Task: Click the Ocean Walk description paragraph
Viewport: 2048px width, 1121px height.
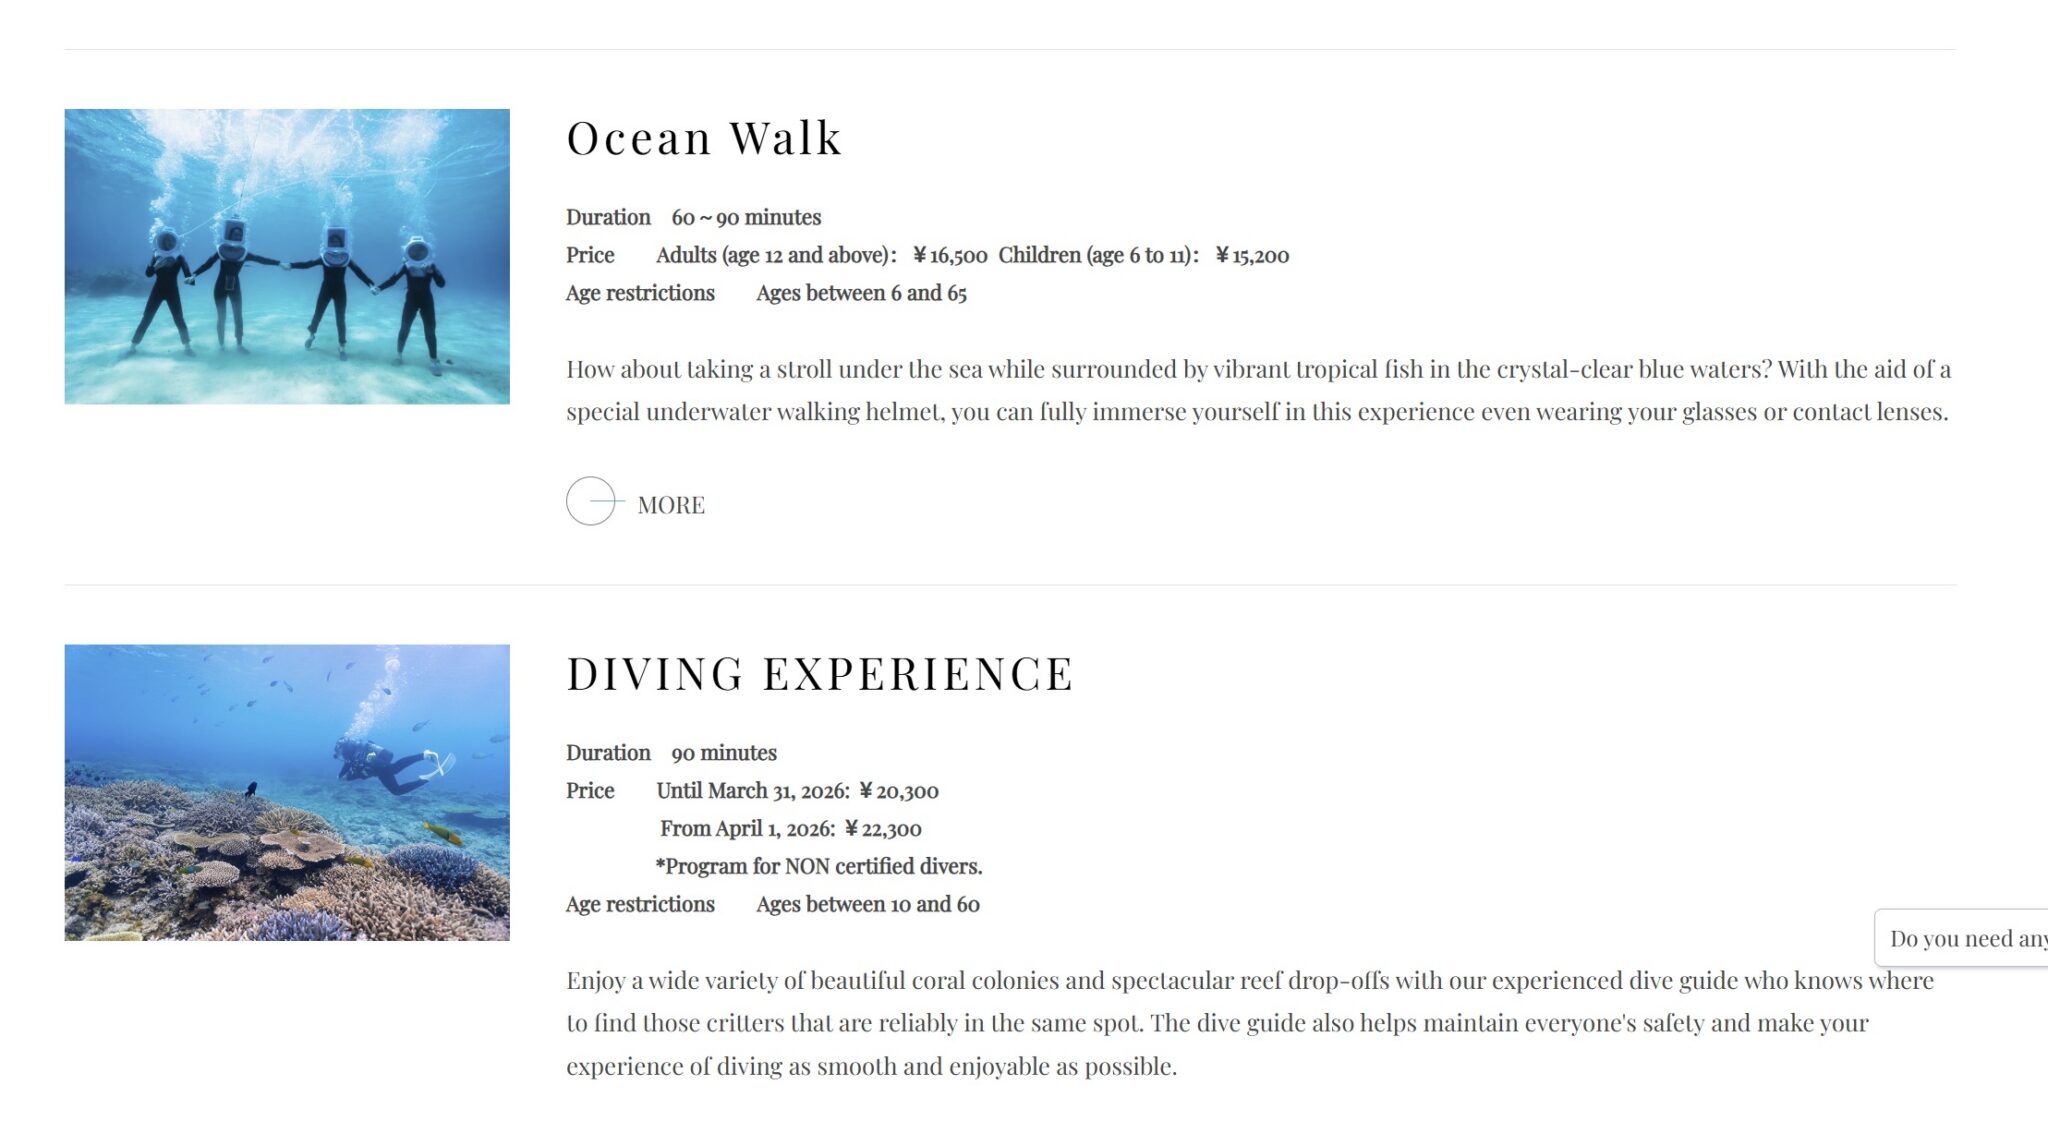Action: click(x=1257, y=390)
